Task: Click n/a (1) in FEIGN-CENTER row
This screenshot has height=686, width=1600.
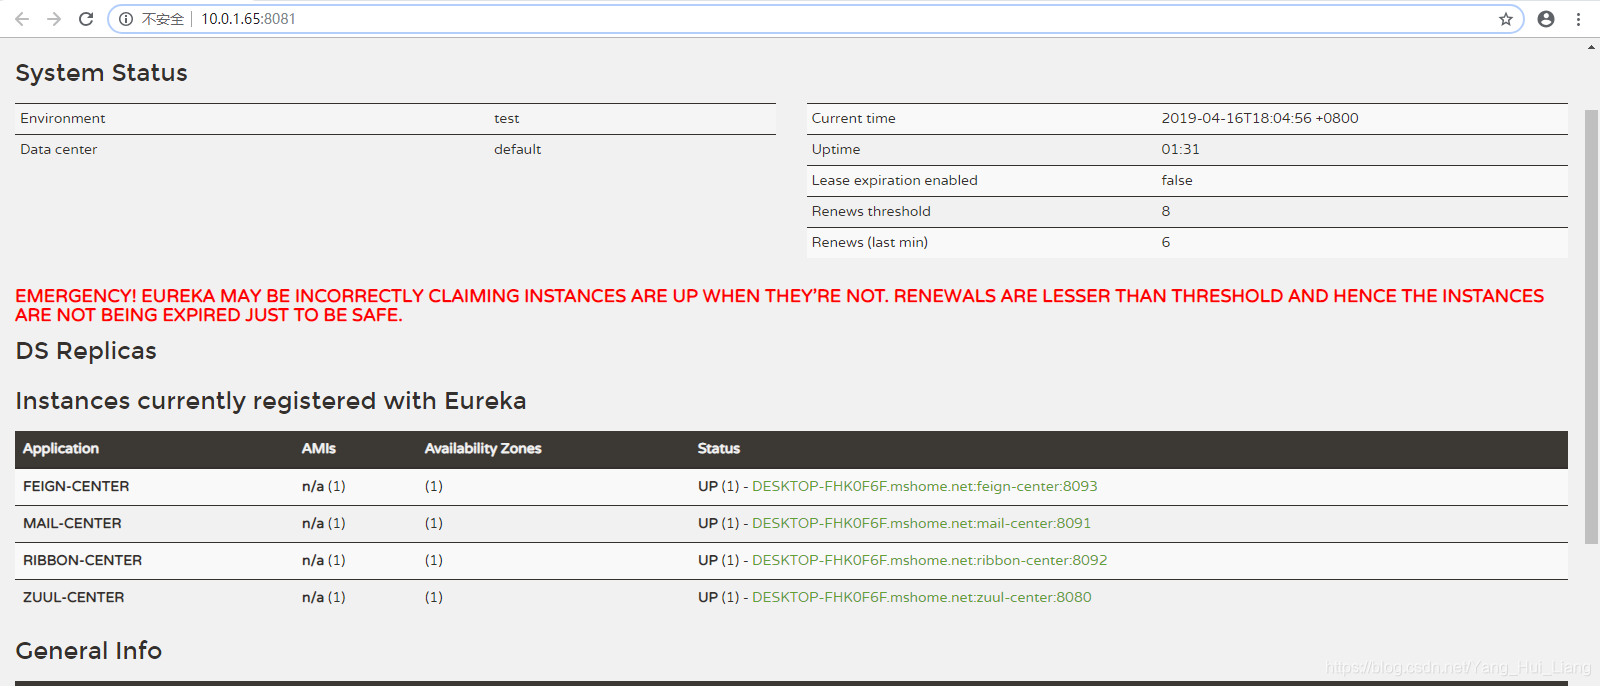Action: 324,486
